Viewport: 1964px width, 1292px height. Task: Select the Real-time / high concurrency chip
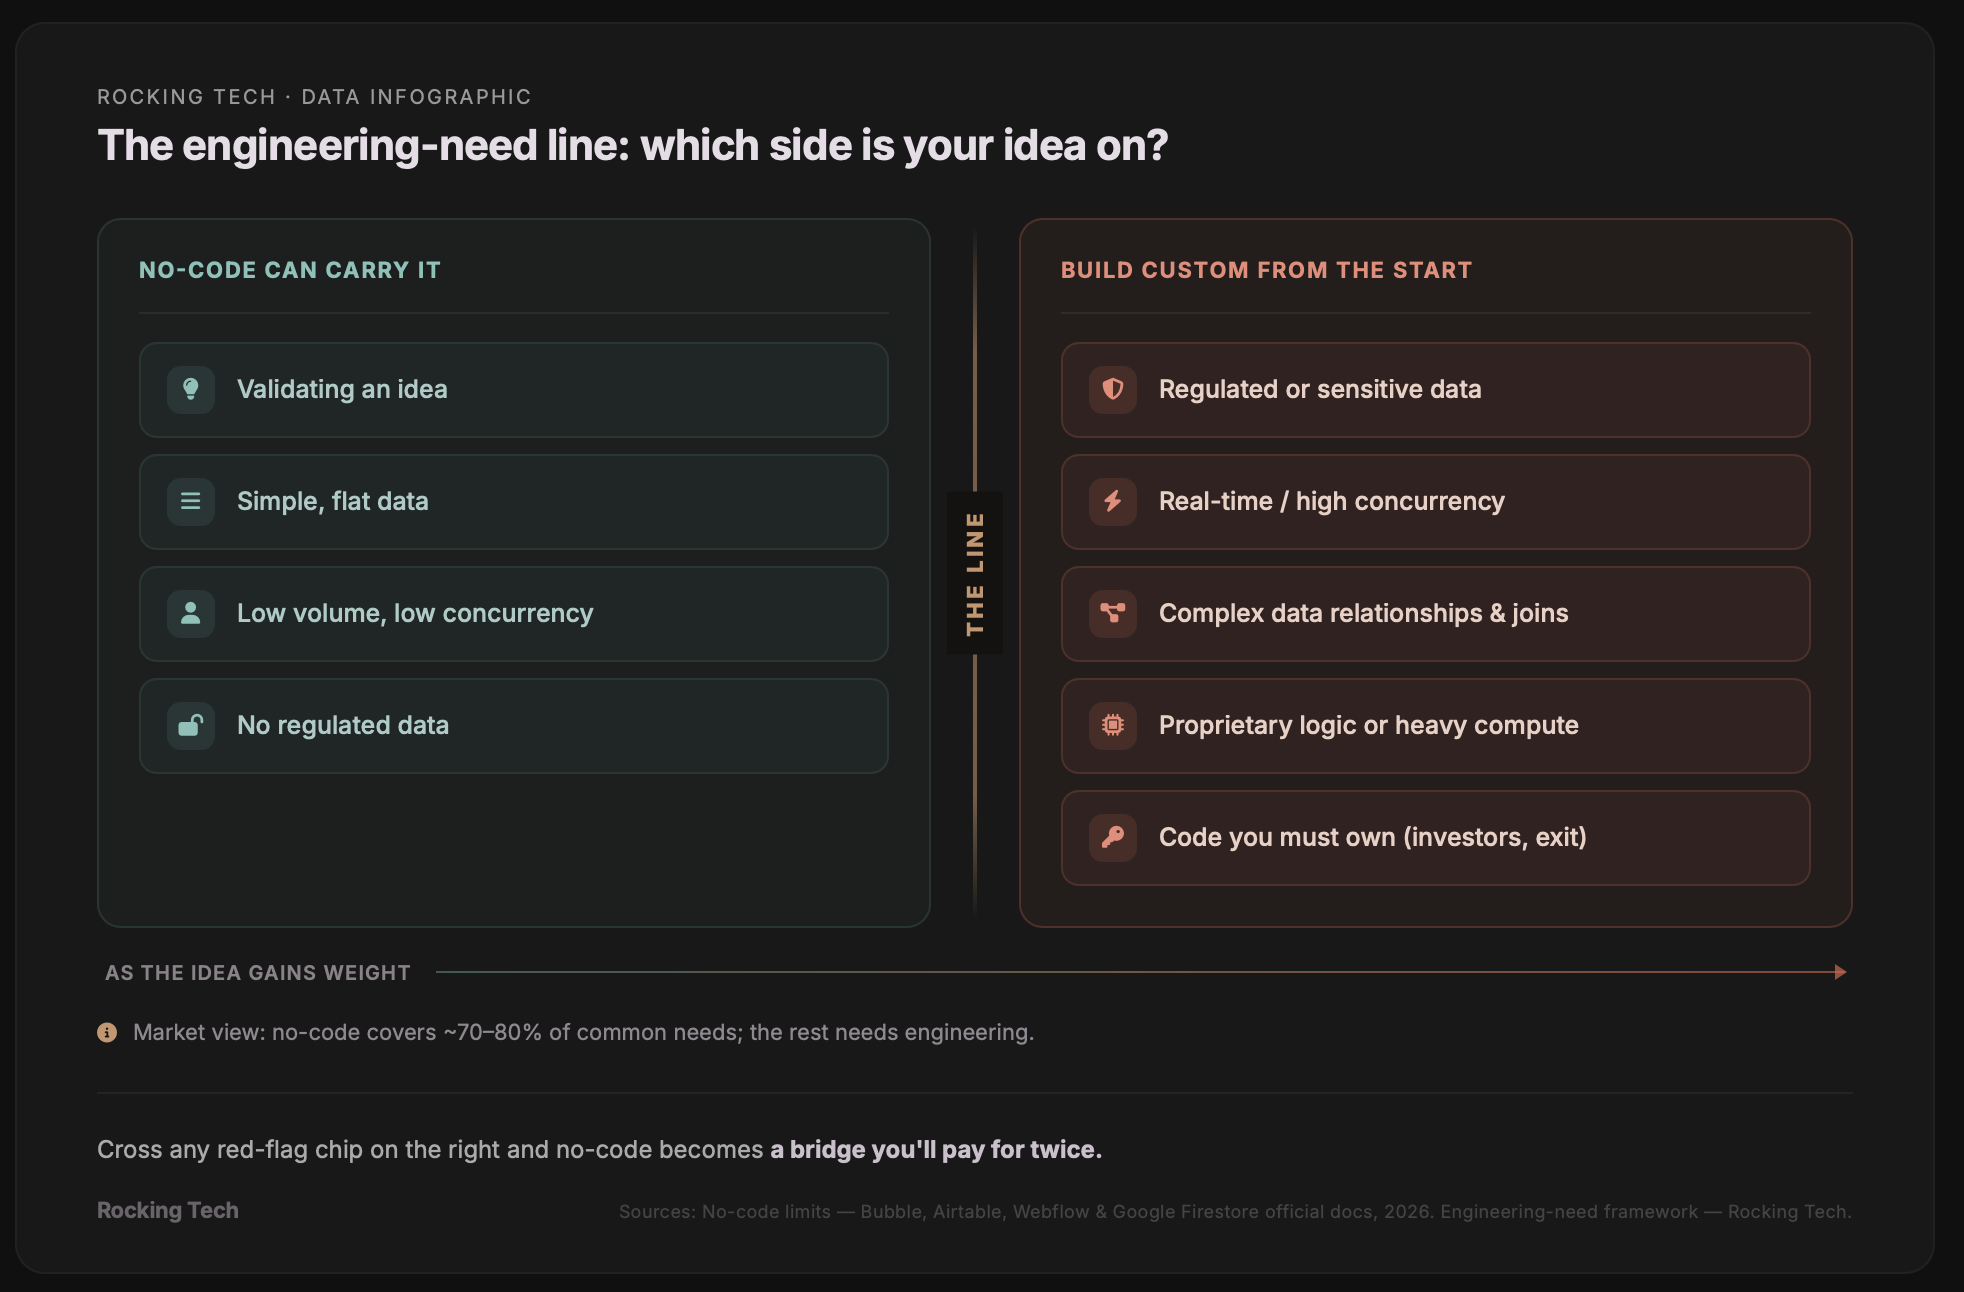click(x=1436, y=502)
